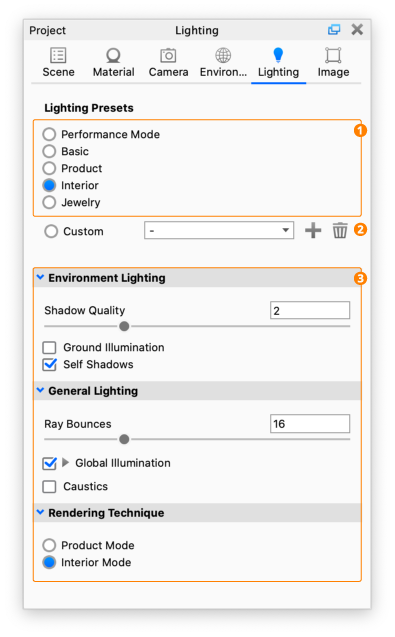Screen dimensions: 395x637
Task: Click the Ray Bounces value field
Action: point(310,424)
